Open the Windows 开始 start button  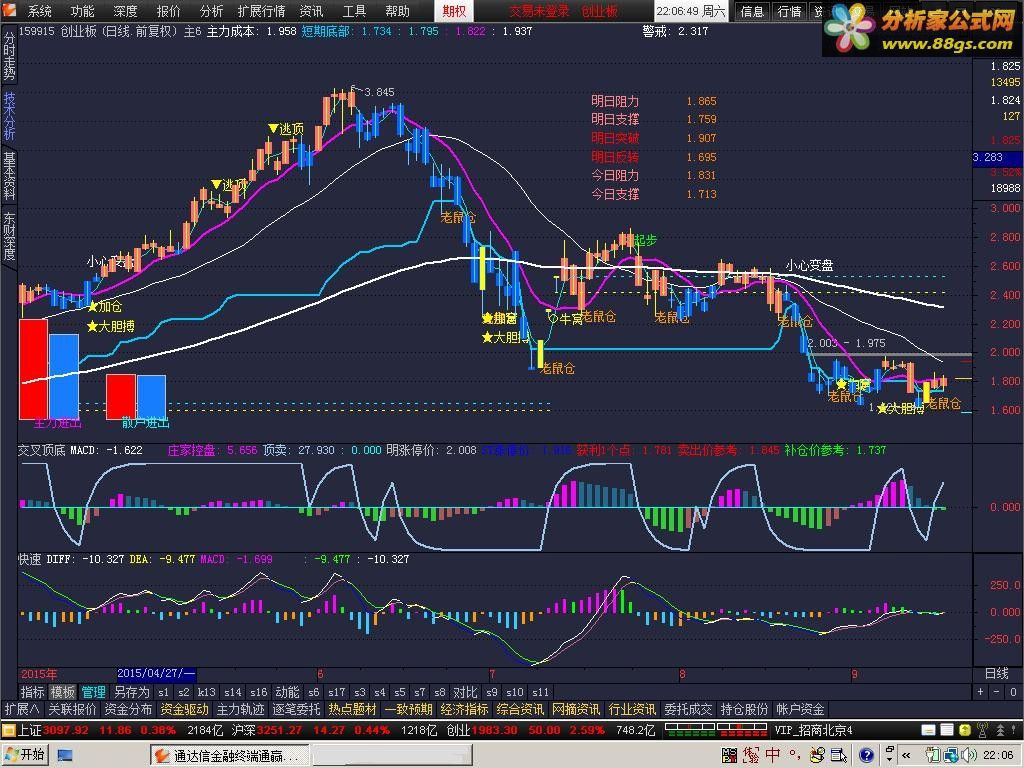coord(25,755)
